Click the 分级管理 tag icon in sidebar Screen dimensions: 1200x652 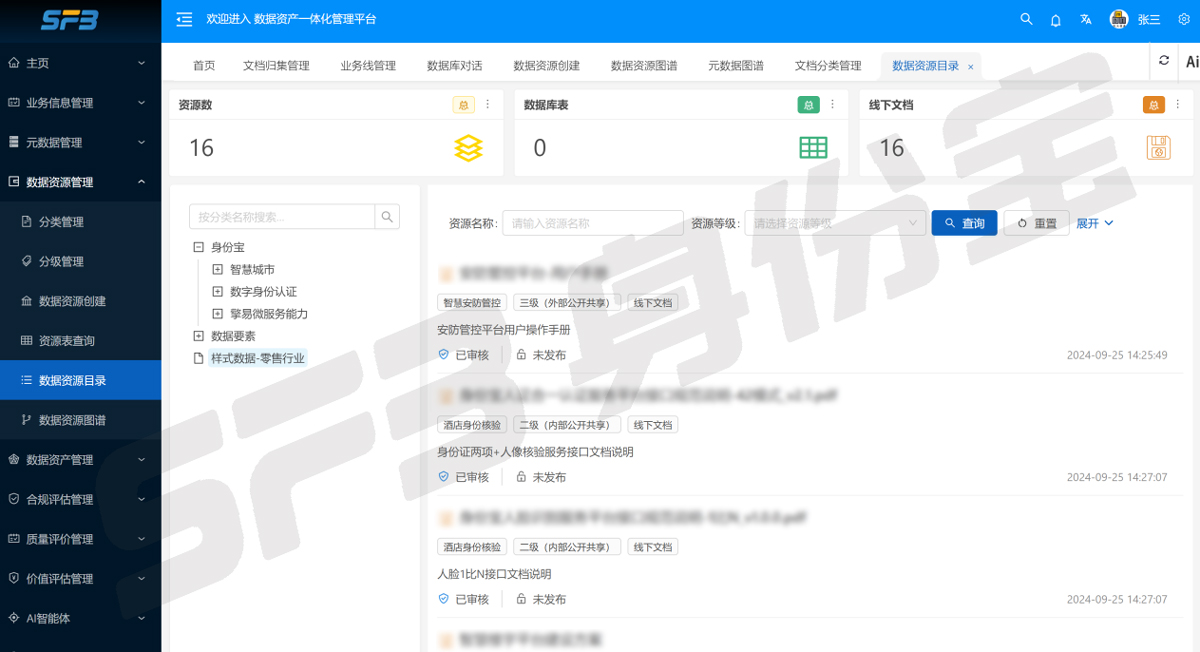pos(27,261)
